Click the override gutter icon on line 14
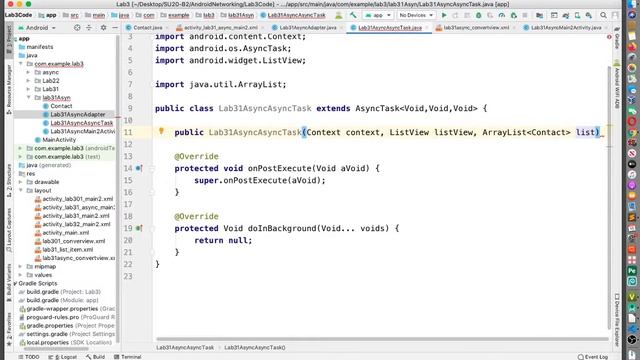640x360 pixels. (x=139, y=168)
